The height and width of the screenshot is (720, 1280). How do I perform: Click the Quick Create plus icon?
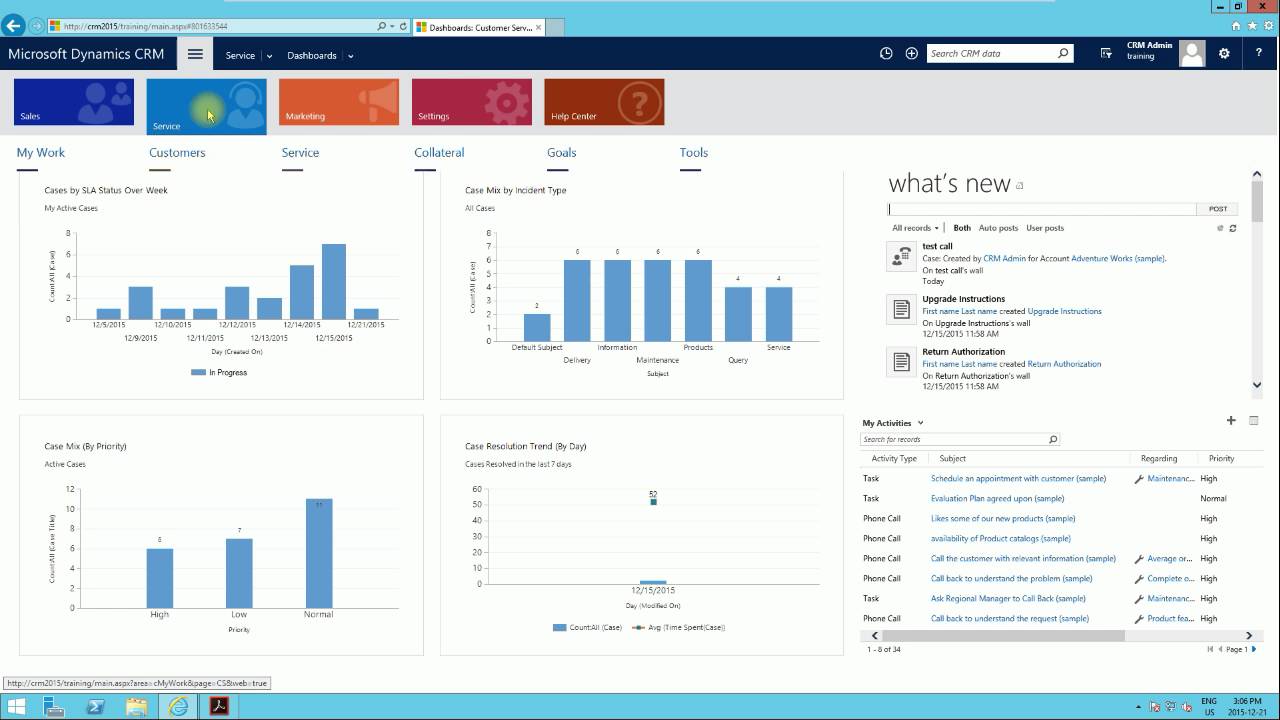point(911,54)
